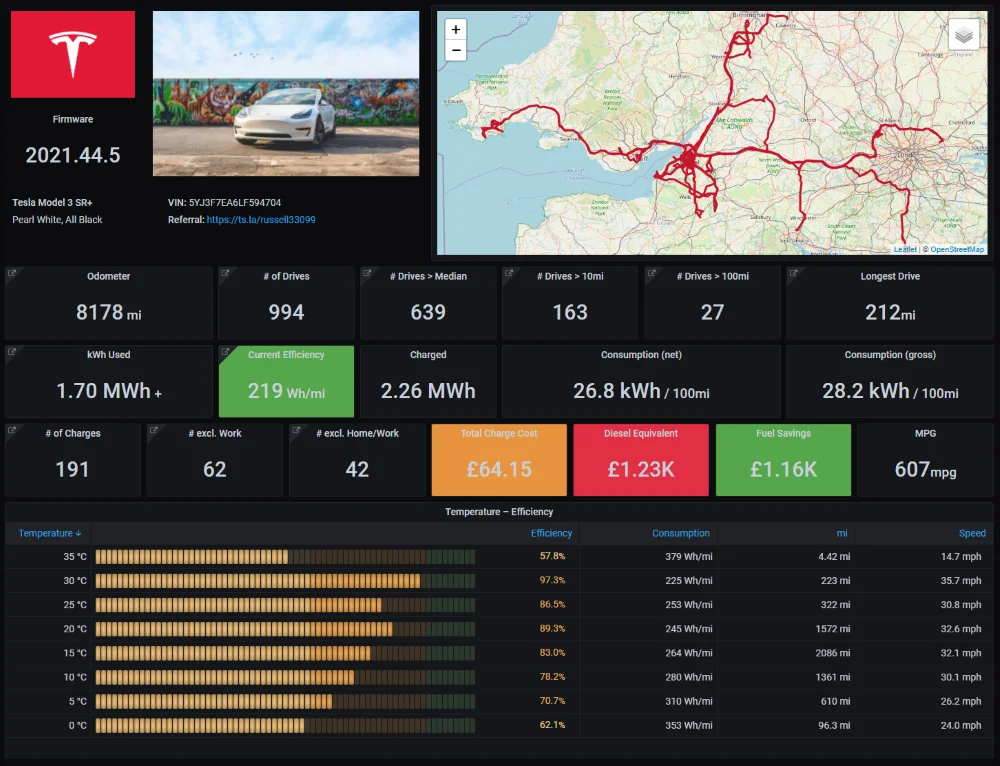This screenshot has height=766, width=1000.
Task: Sort table by mi column header
Action: (x=842, y=533)
